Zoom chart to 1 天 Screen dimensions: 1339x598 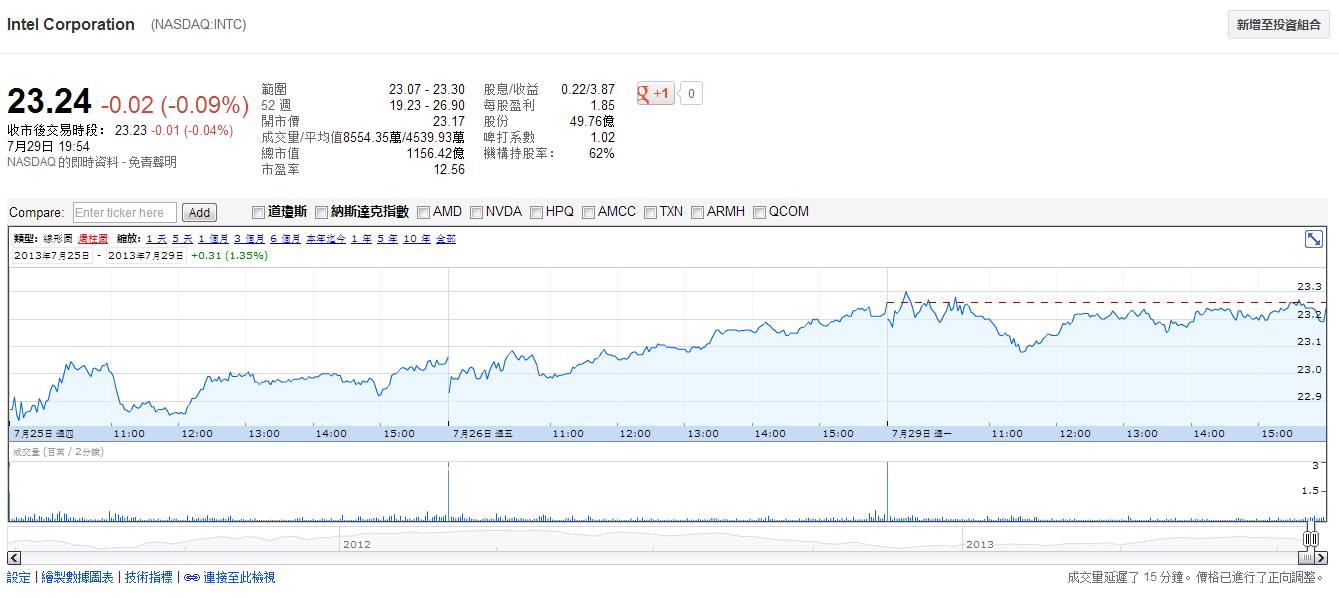click(156, 239)
